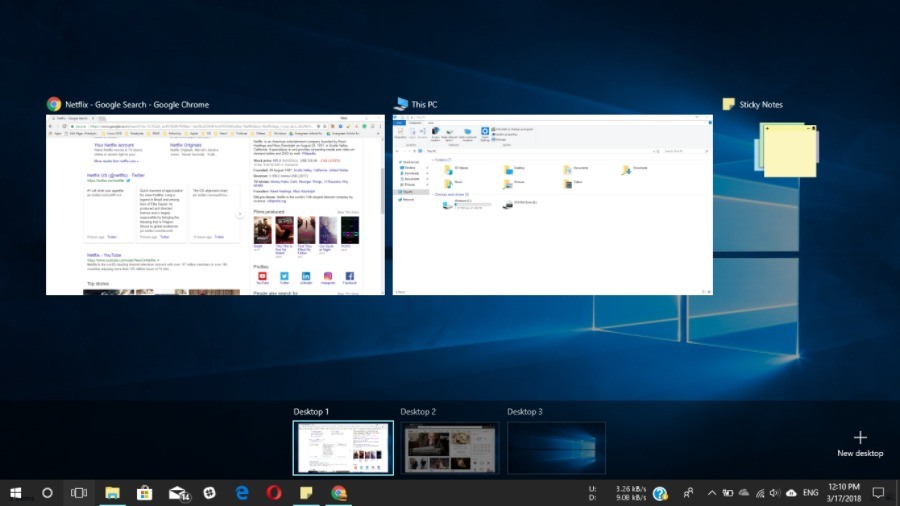Show hidden system tray icons

coord(712,493)
